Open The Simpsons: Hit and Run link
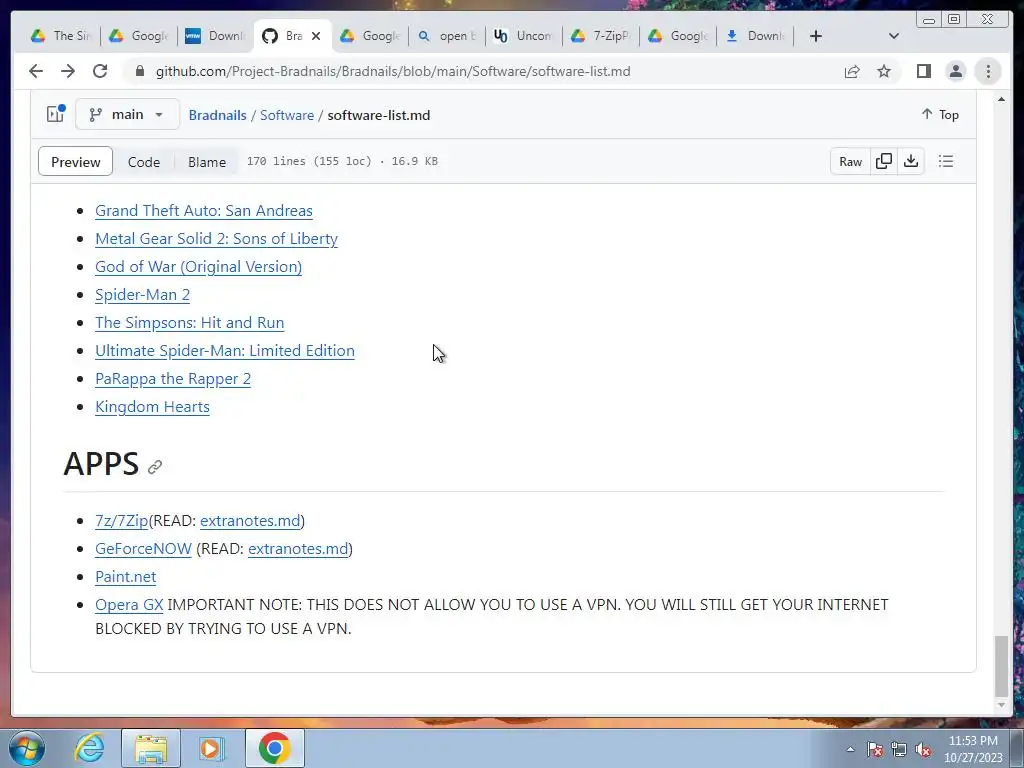The width and height of the screenshot is (1024, 768). click(189, 323)
